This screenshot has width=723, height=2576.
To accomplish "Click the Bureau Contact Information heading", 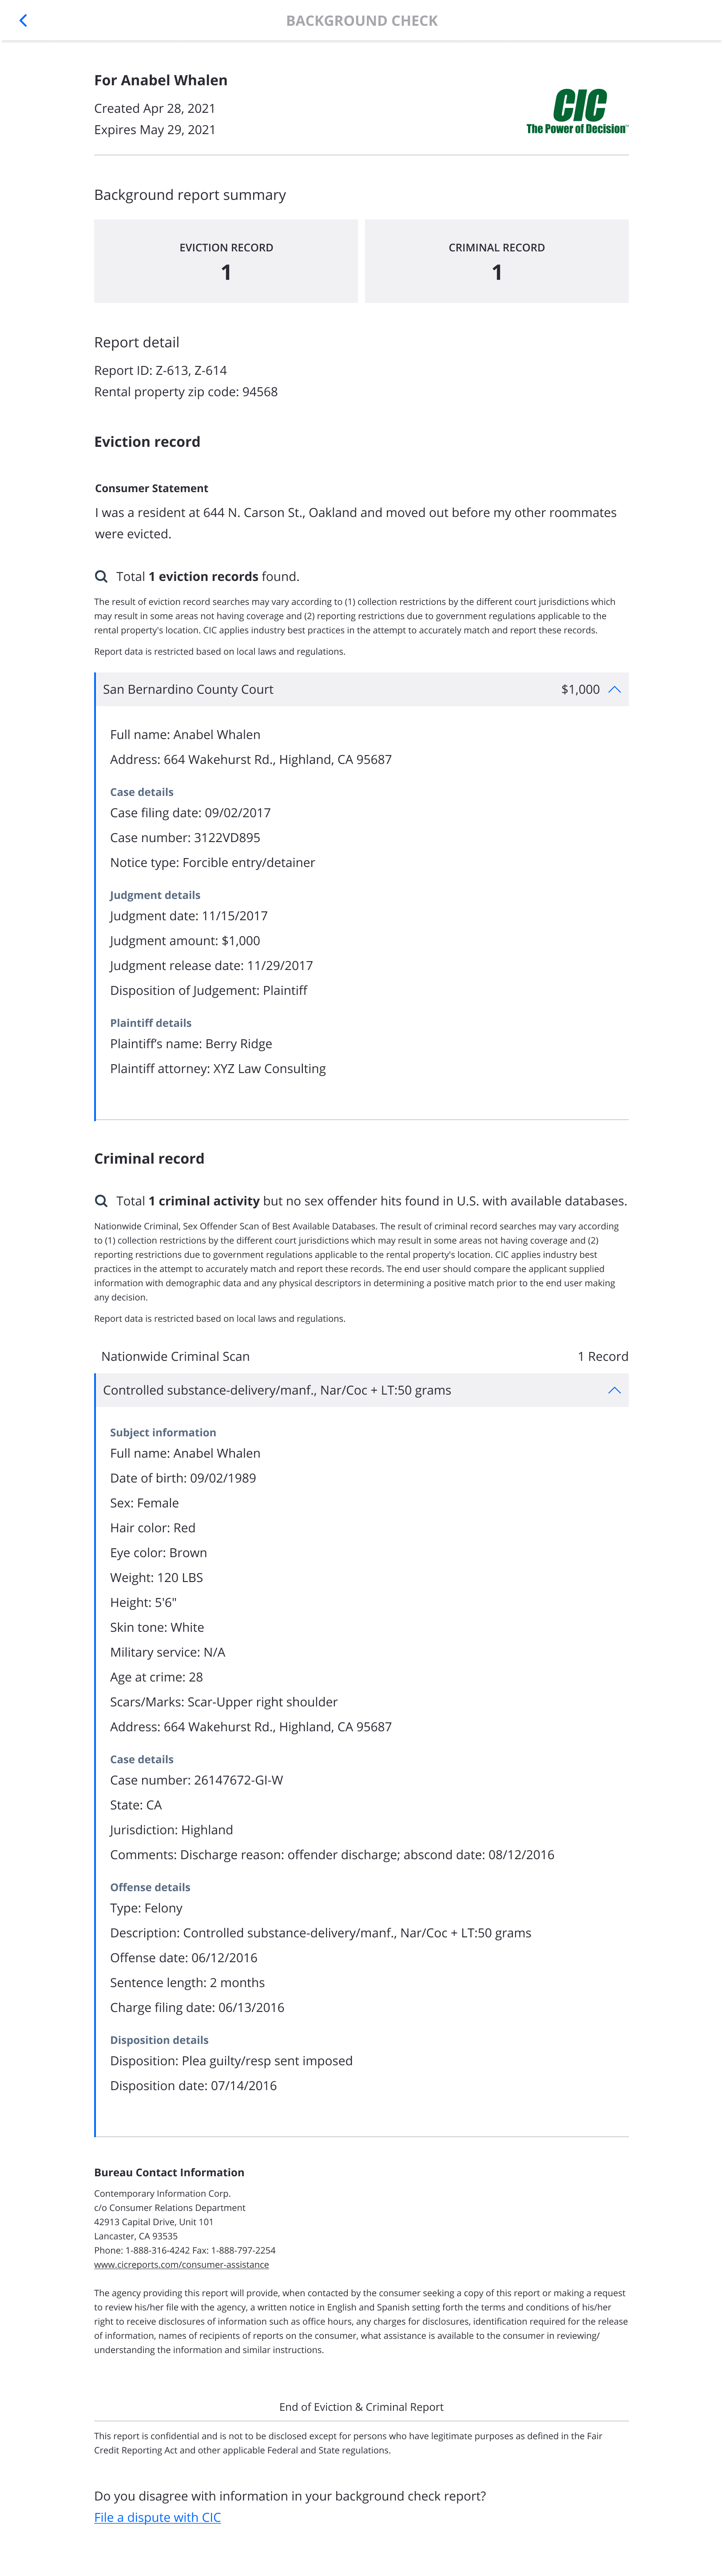I will pyautogui.click(x=169, y=2172).
